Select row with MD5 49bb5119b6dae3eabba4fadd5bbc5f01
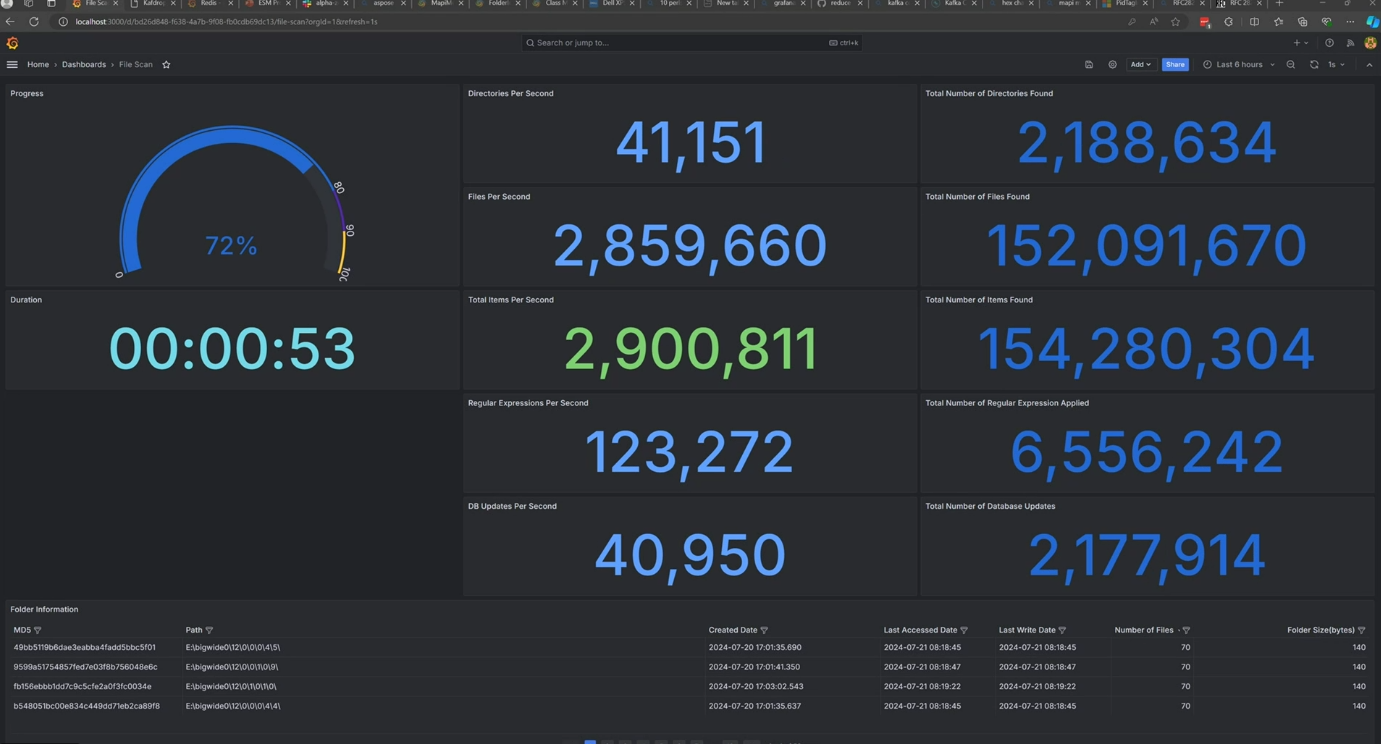The height and width of the screenshot is (744, 1381). click(690, 648)
